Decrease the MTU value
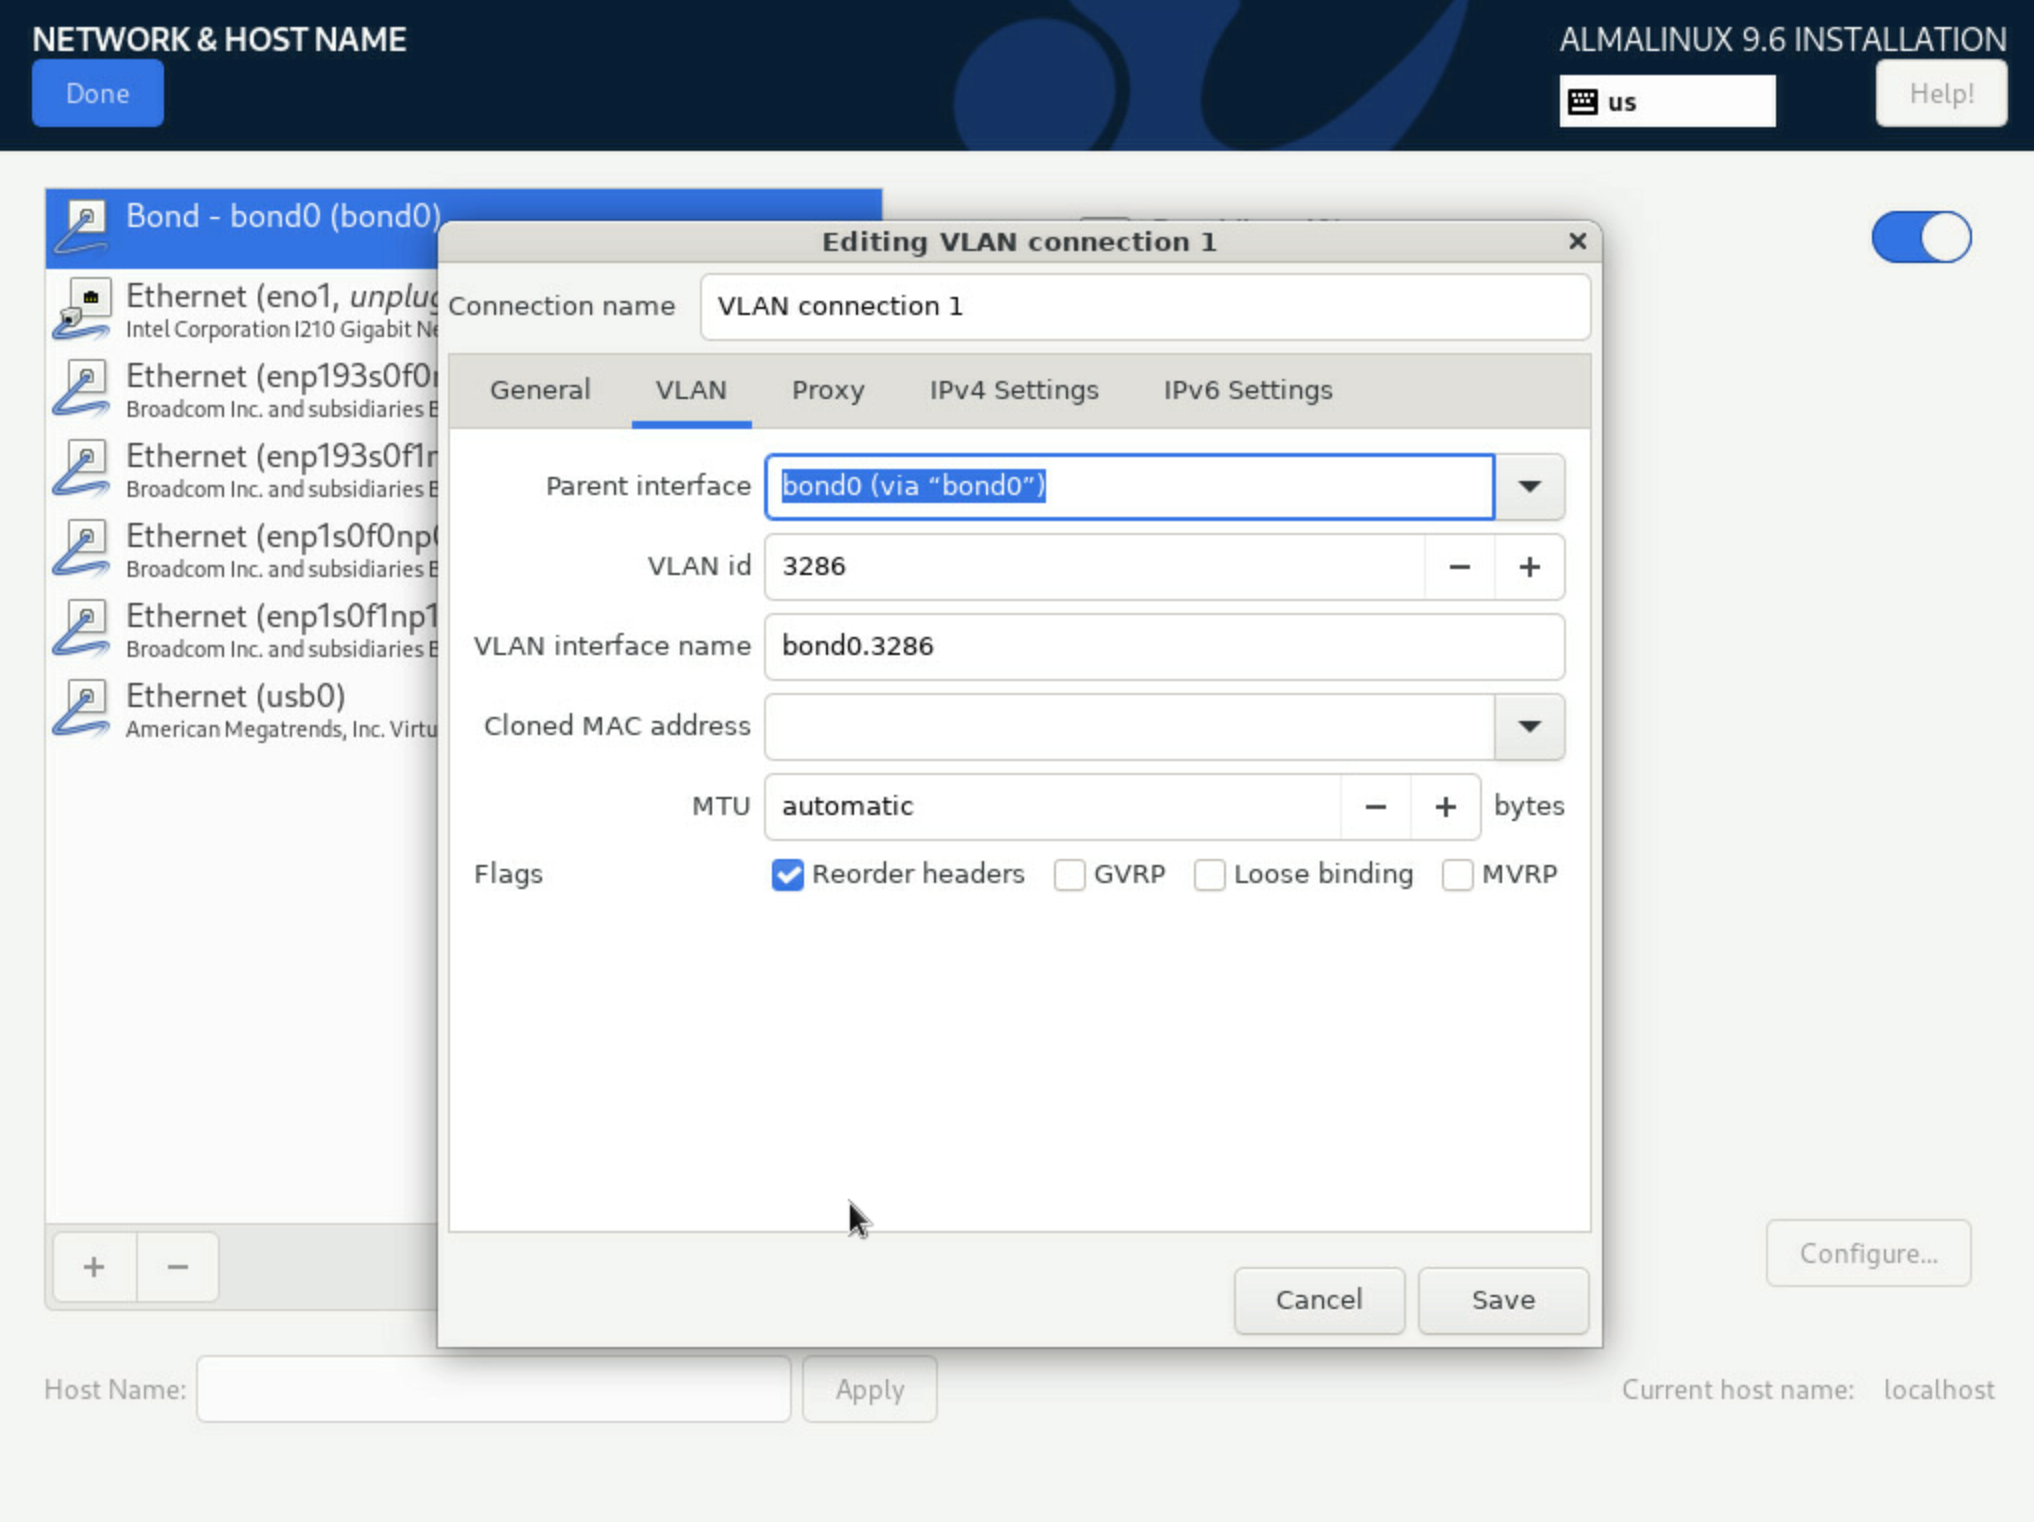2034x1522 pixels. 1375,807
